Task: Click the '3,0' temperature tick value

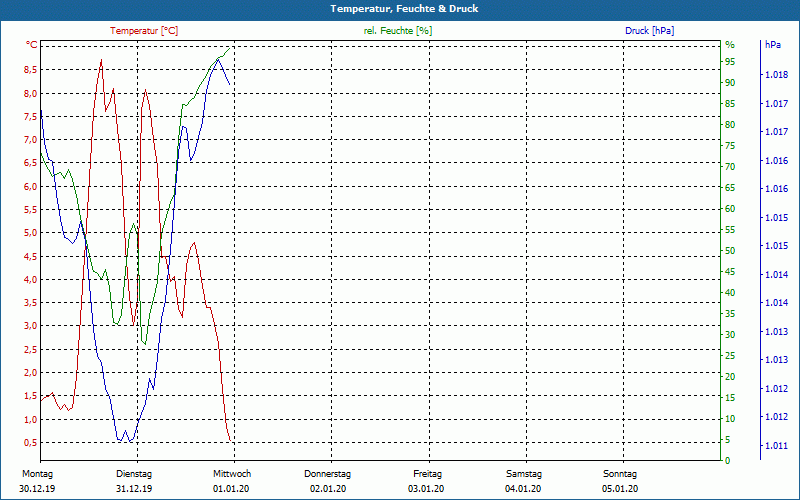Action: coord(31,326)
